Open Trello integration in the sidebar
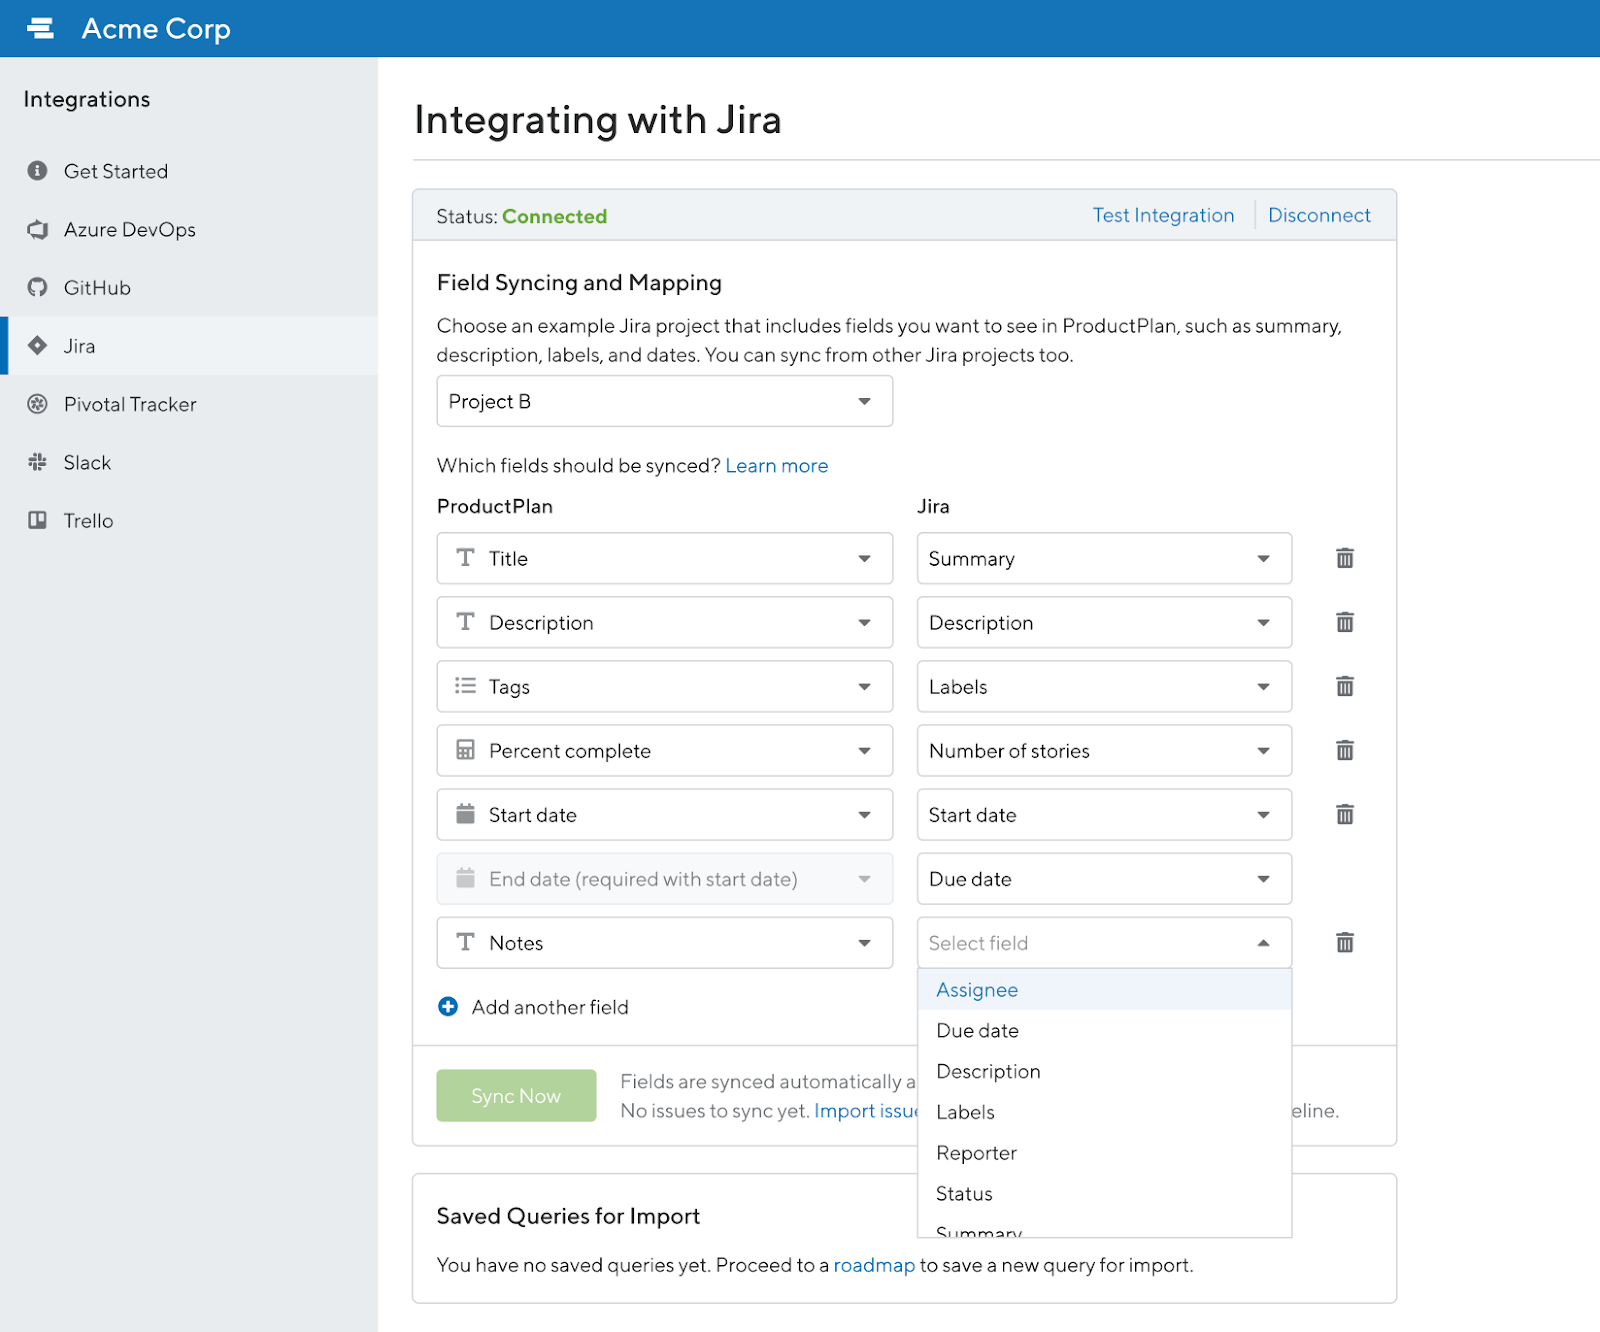This screenshot has width=1600, height=1332. tap(88, 521)
